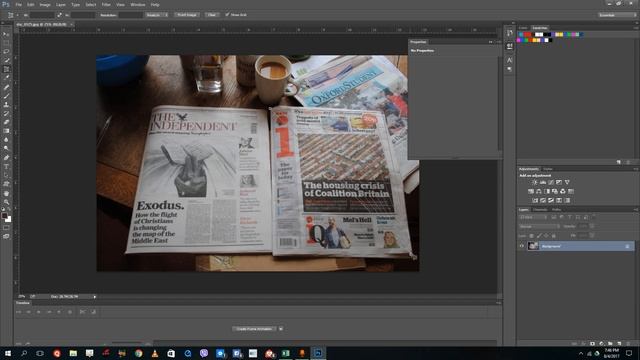This screenshot has width=640, height=360.
Task: Select the Horizontal Type tool
Action: (6, 167)
